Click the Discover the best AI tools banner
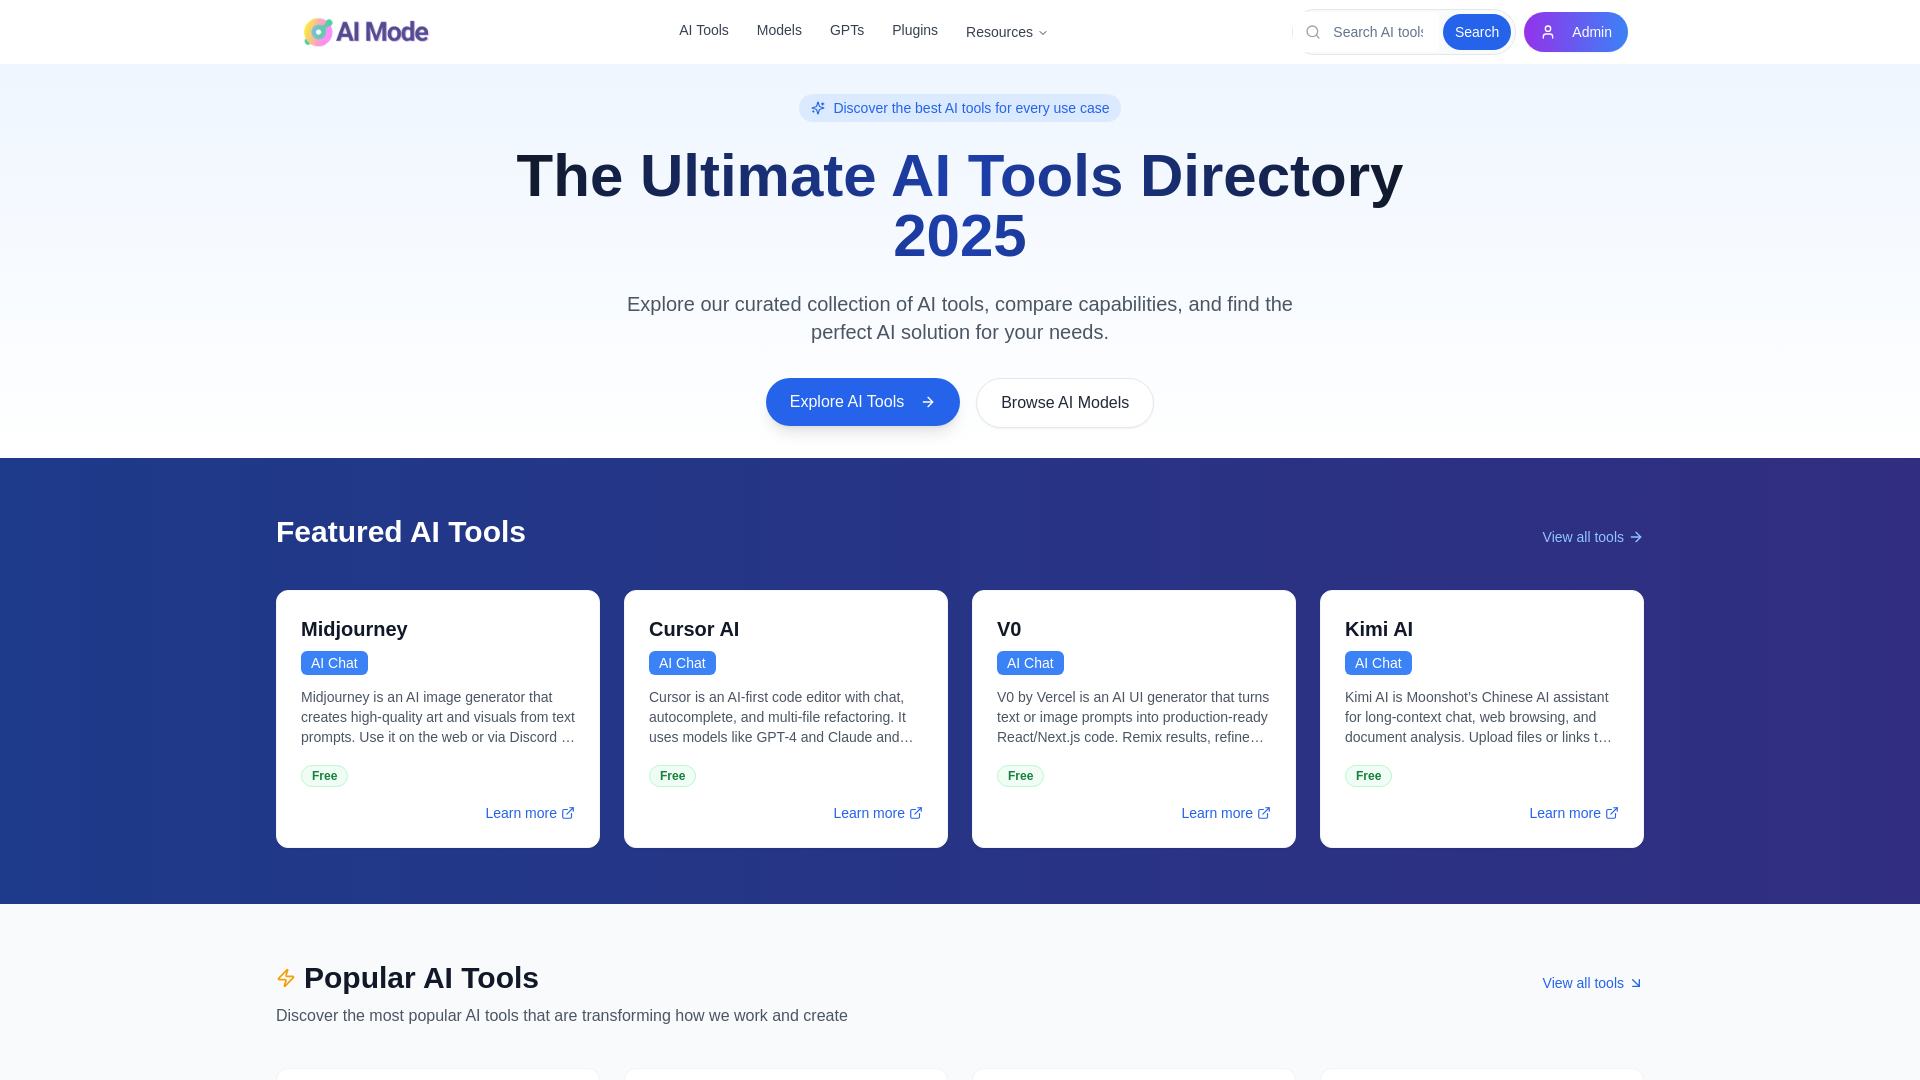 (x=960, y=108)
